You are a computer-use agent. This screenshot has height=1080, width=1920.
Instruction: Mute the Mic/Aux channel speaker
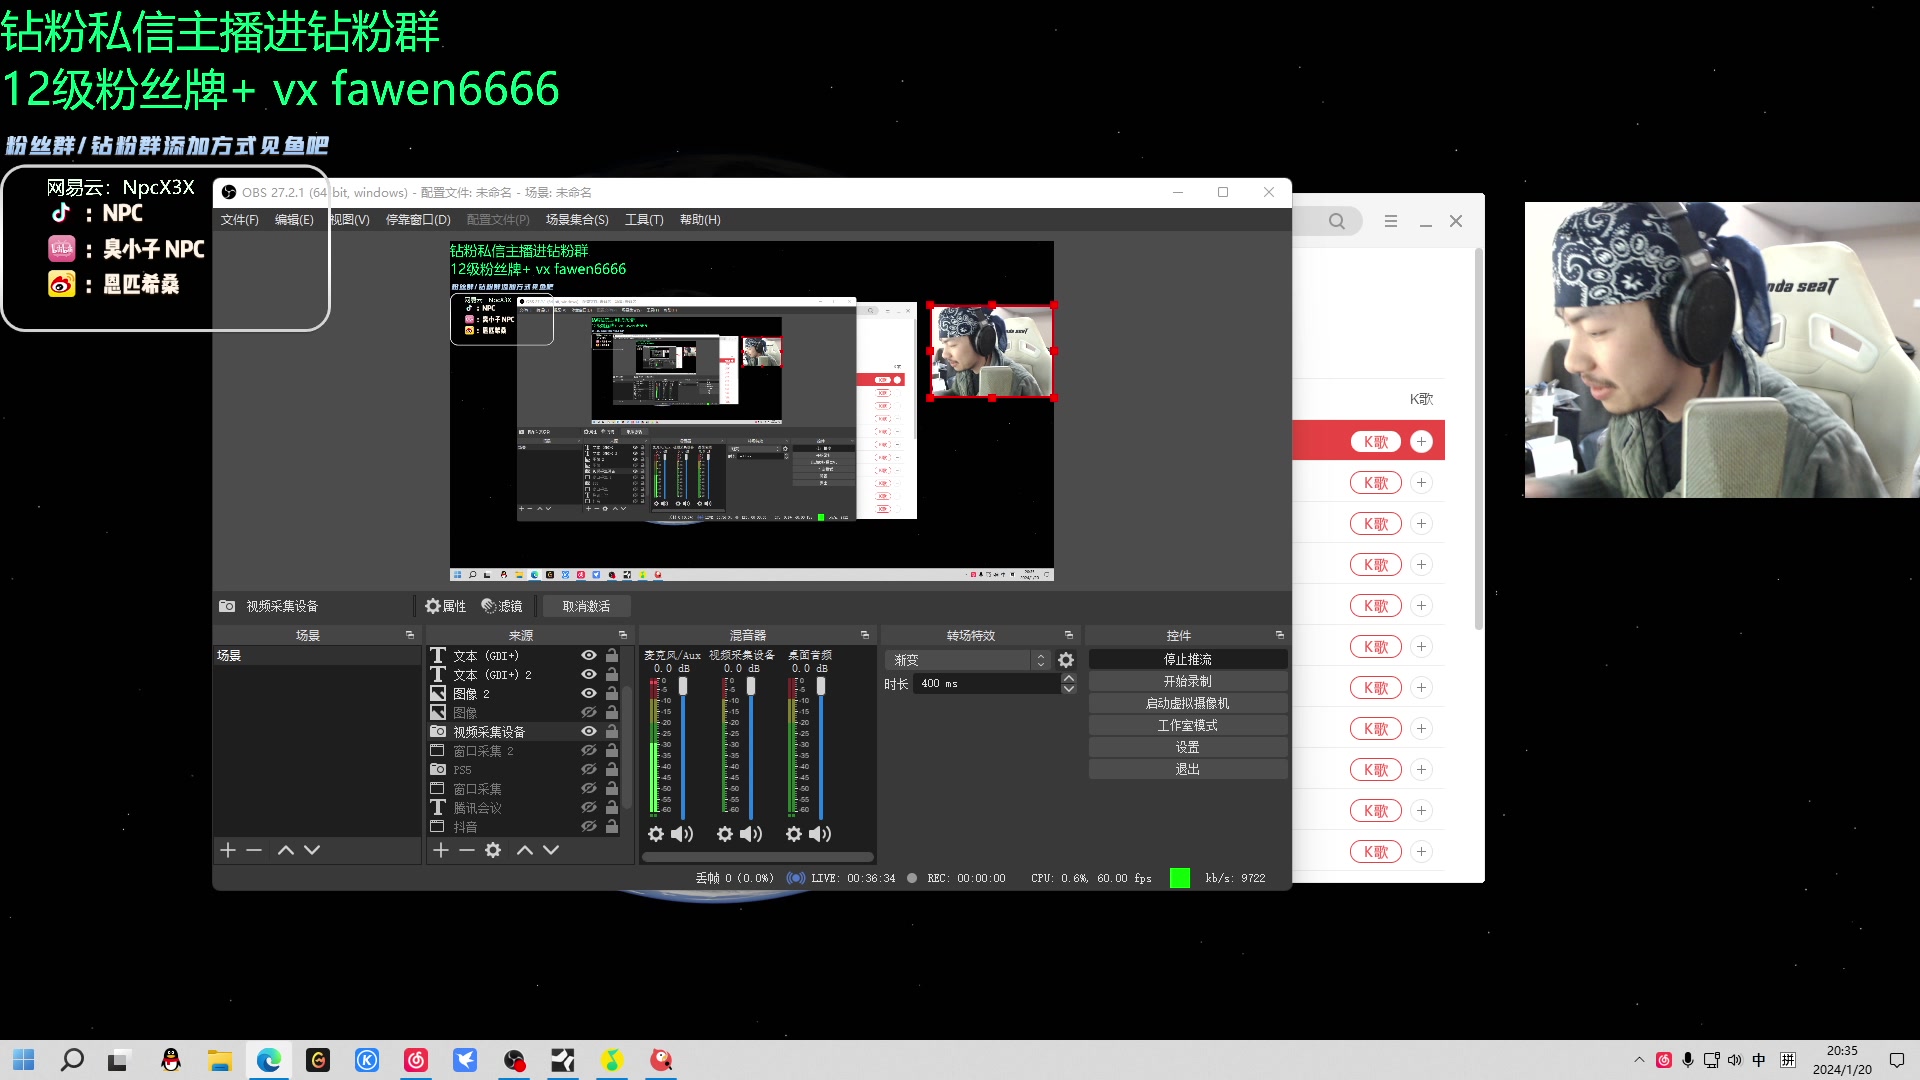[682, 834]
